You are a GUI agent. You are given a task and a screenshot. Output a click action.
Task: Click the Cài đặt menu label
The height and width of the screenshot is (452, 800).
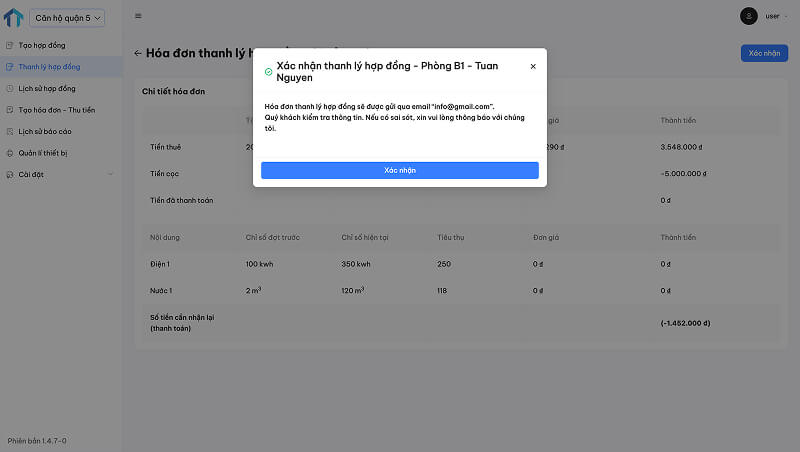coord(31,174)
